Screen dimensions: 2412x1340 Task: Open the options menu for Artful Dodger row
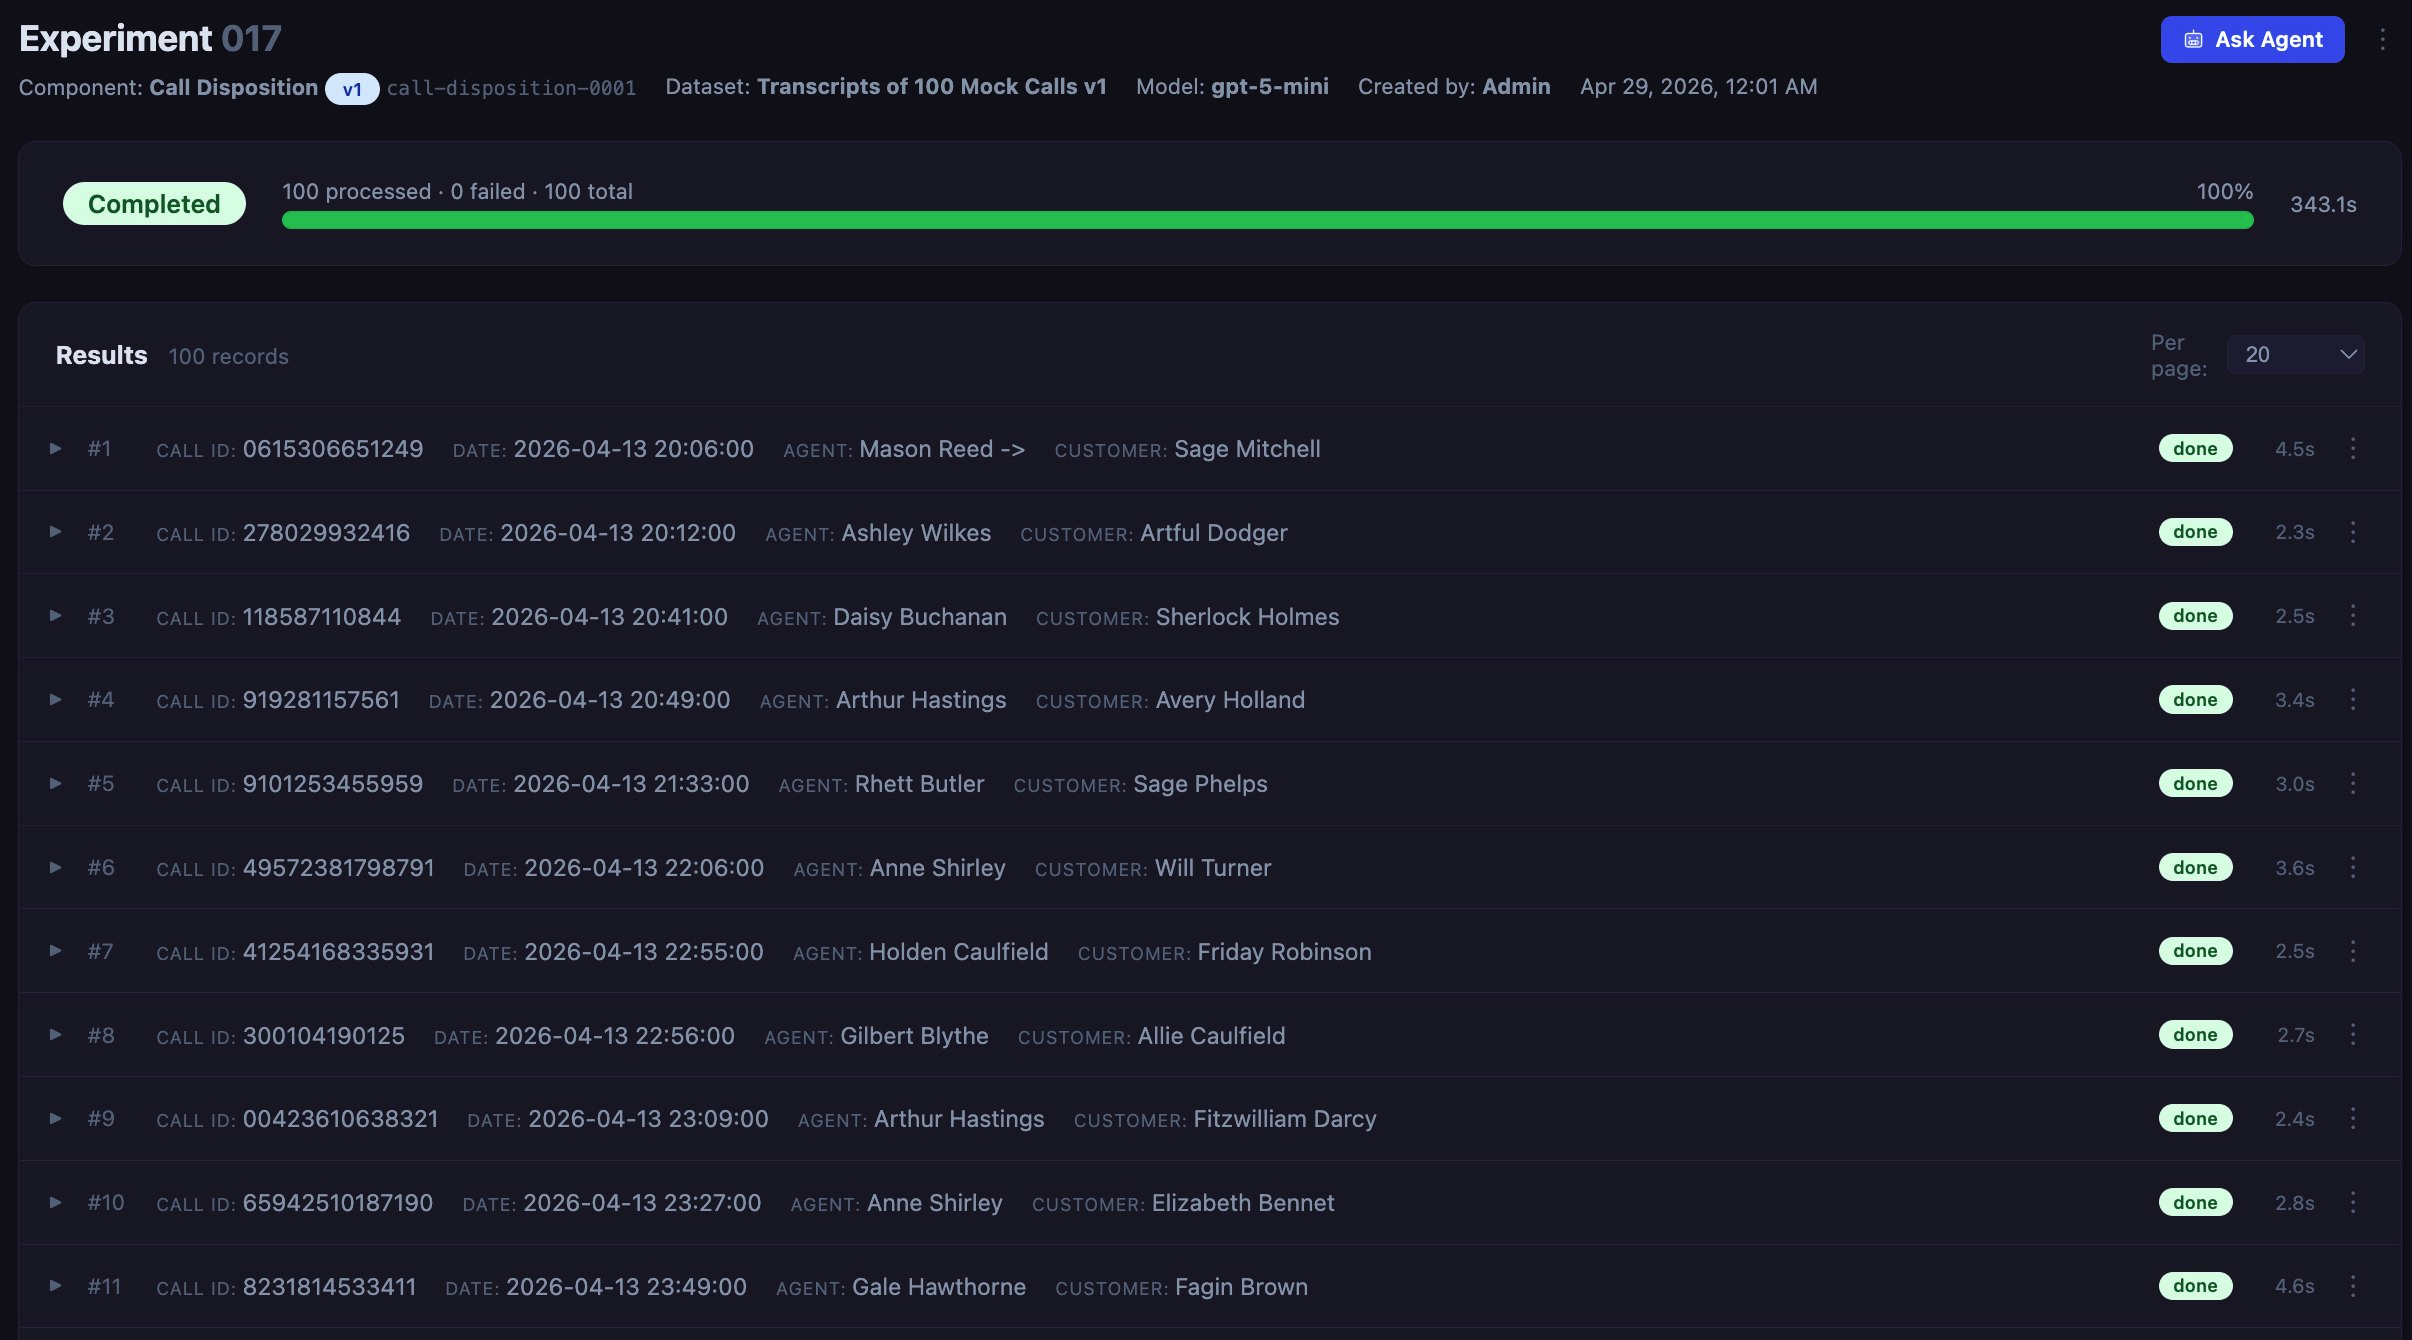pos(2353,532)
